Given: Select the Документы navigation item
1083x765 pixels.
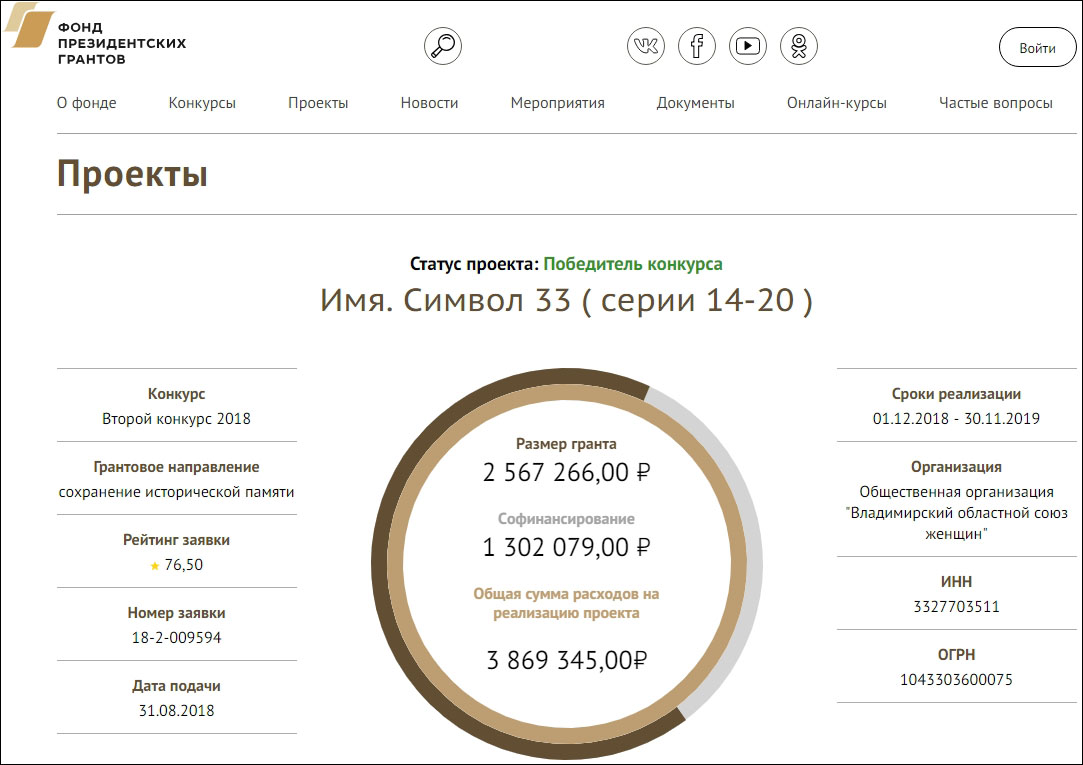Looking at the screenshot, I should [695, 103].
